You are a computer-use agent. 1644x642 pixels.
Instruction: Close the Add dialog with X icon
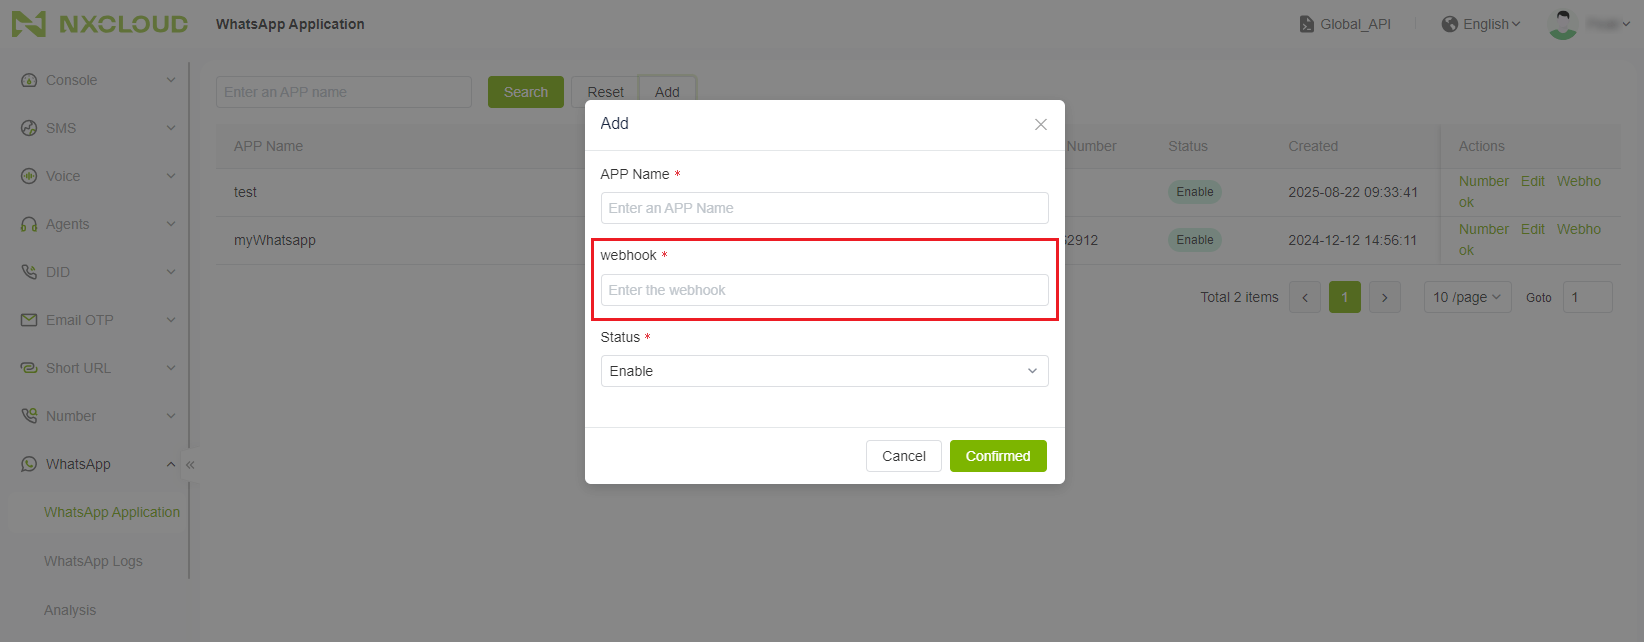coord(1040,124)
